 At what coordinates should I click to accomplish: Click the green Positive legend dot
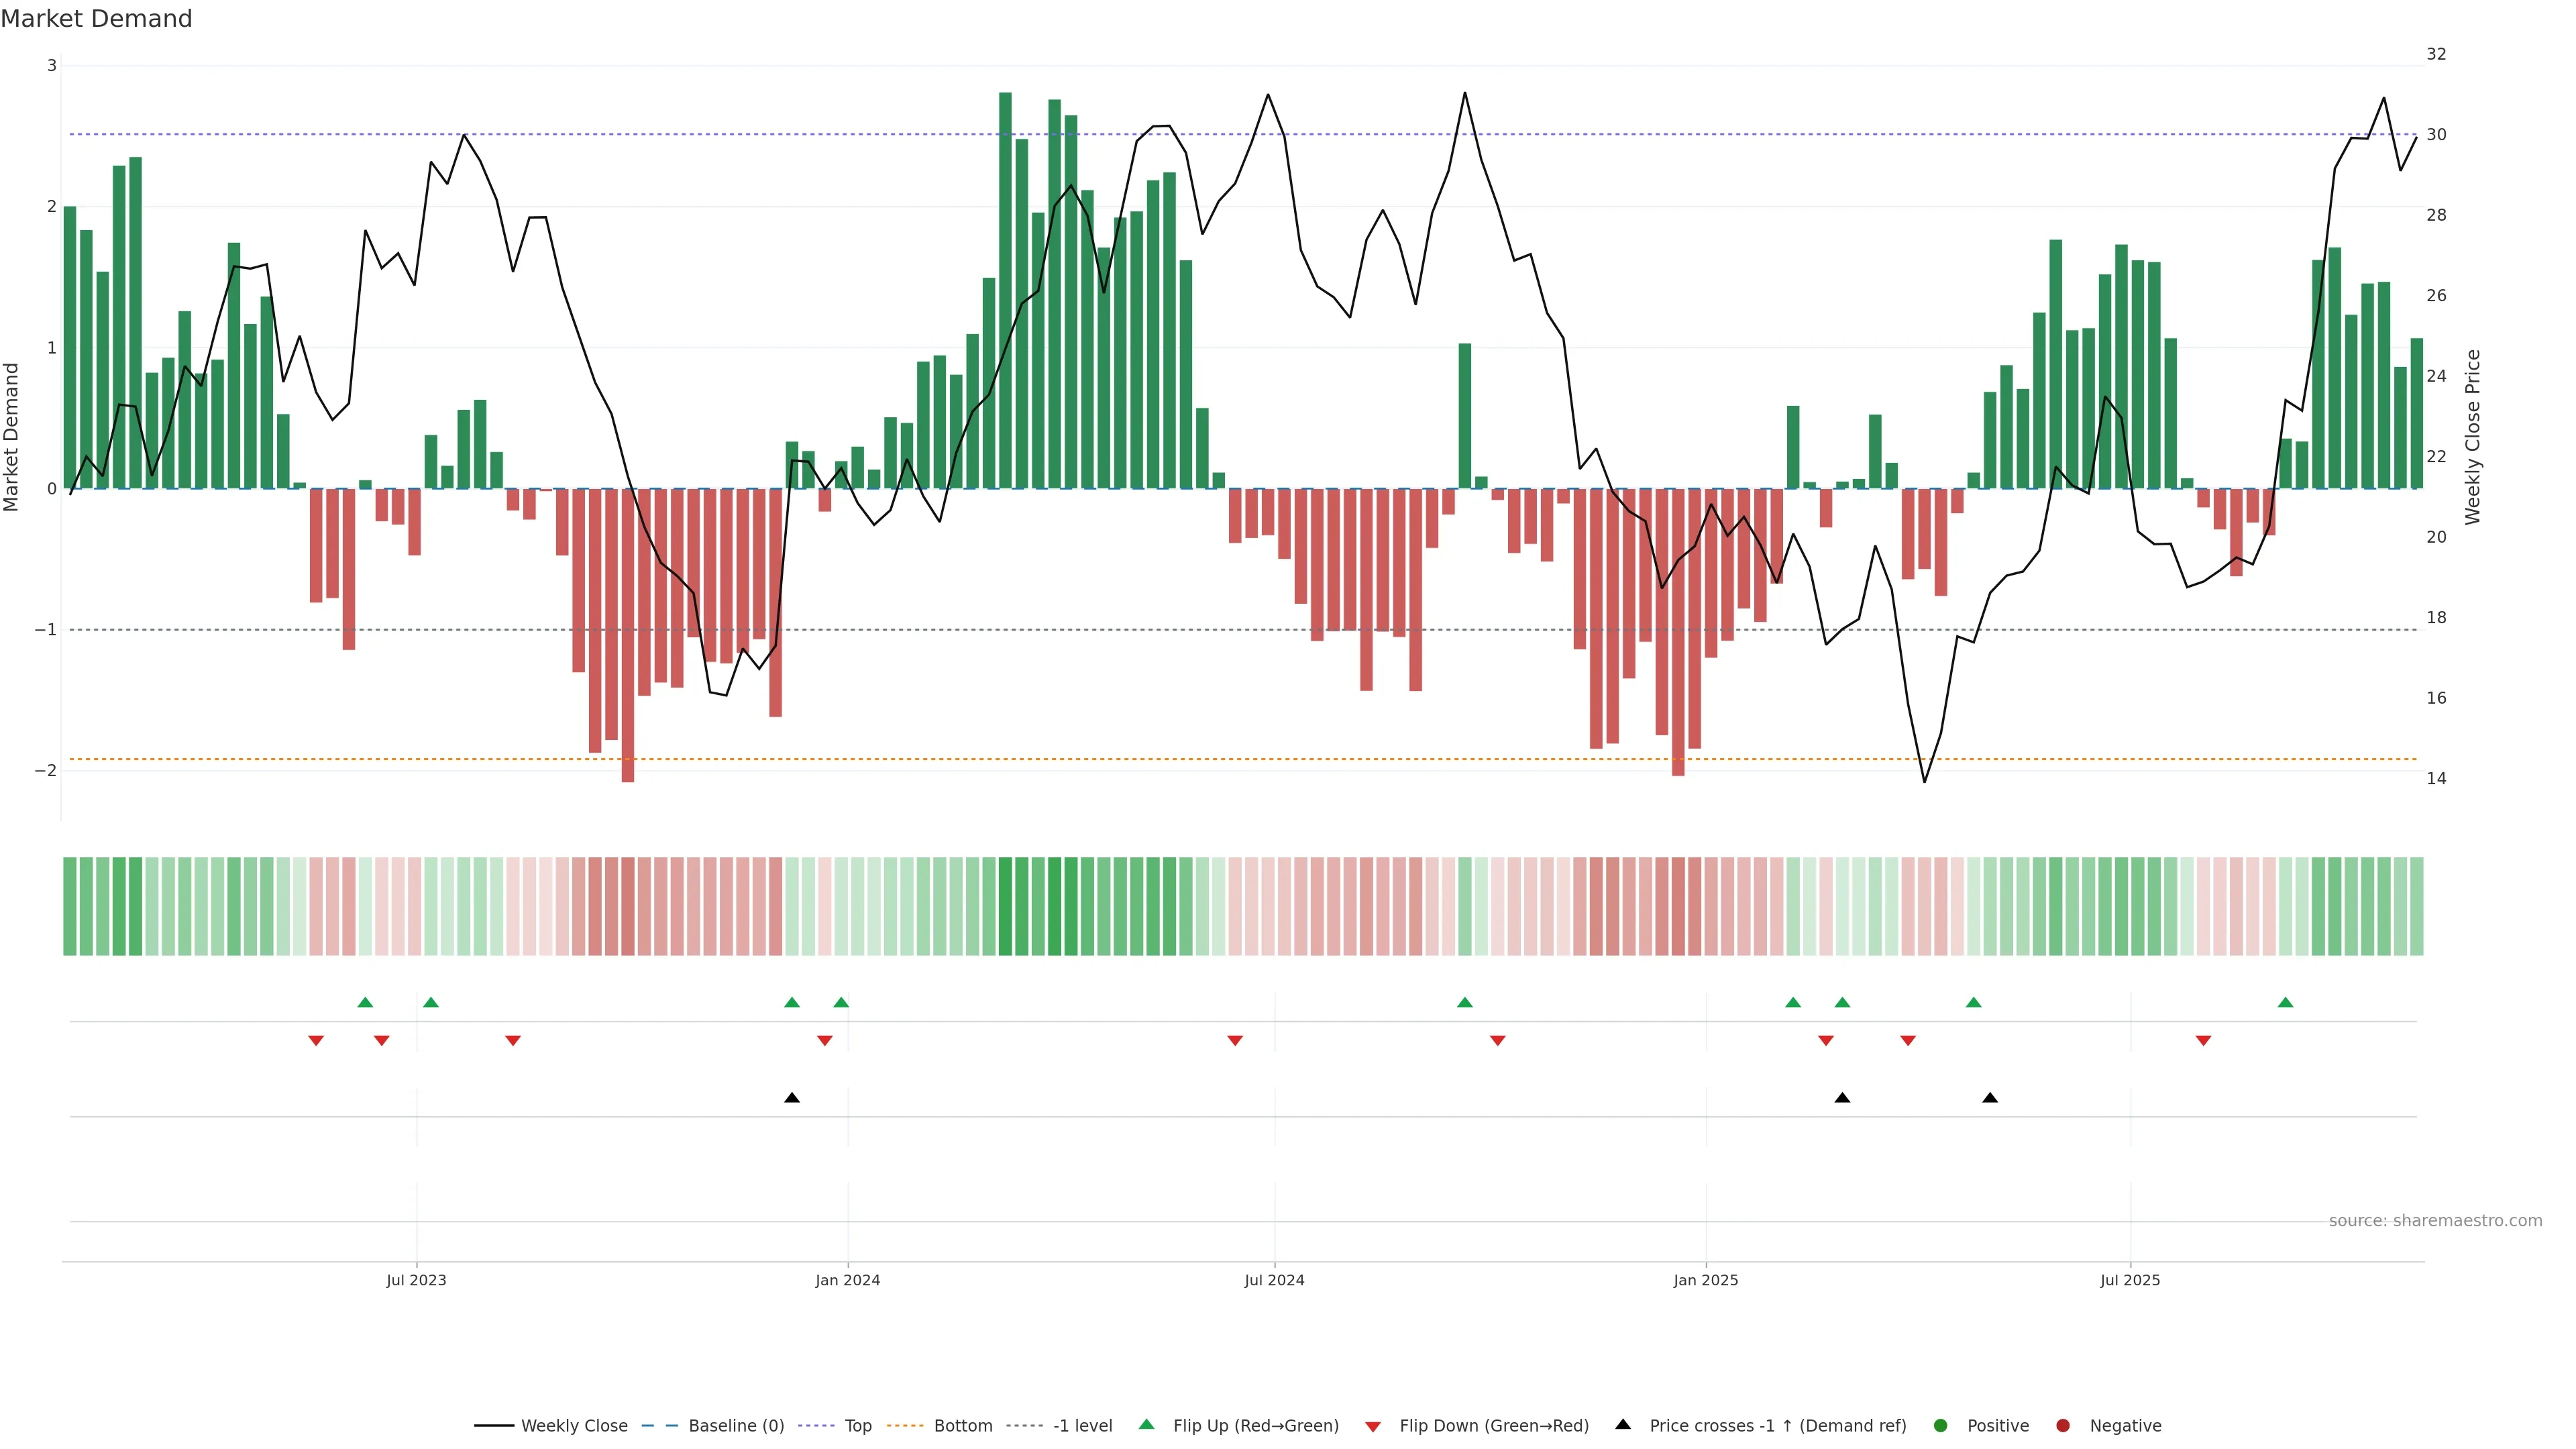tap(1941, 1425)
